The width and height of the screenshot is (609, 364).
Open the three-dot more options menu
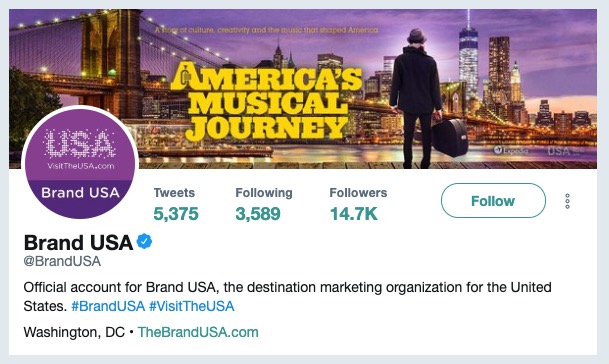coord(567,201)
